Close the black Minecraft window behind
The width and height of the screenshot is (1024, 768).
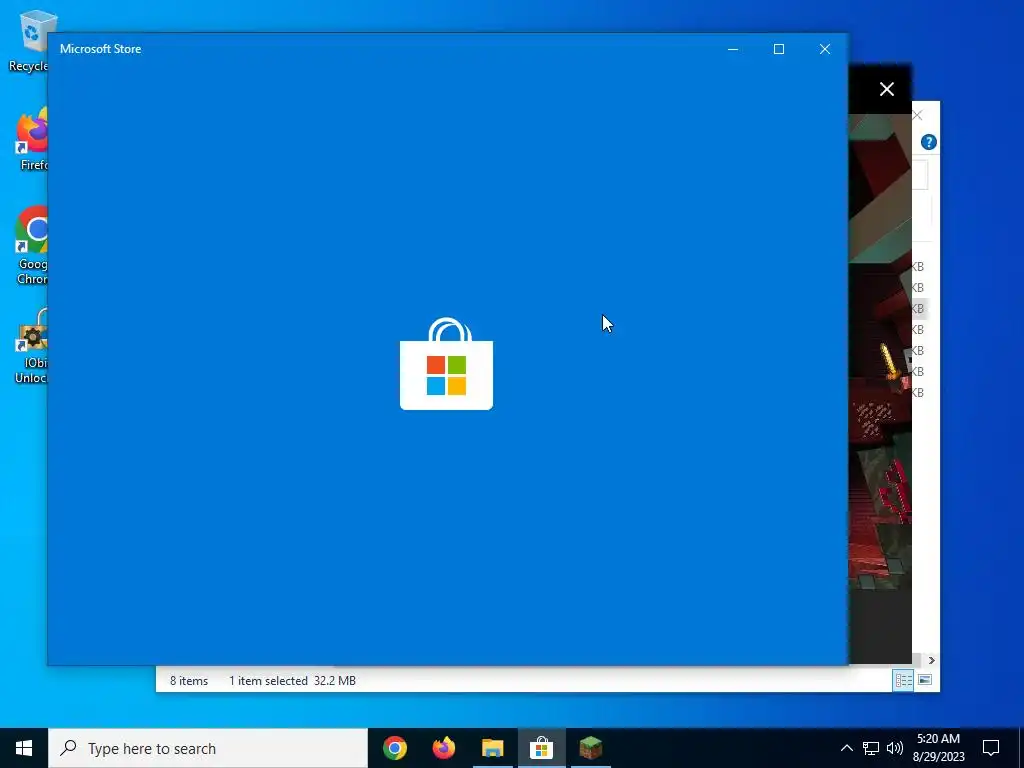click(x=886, y=89)
